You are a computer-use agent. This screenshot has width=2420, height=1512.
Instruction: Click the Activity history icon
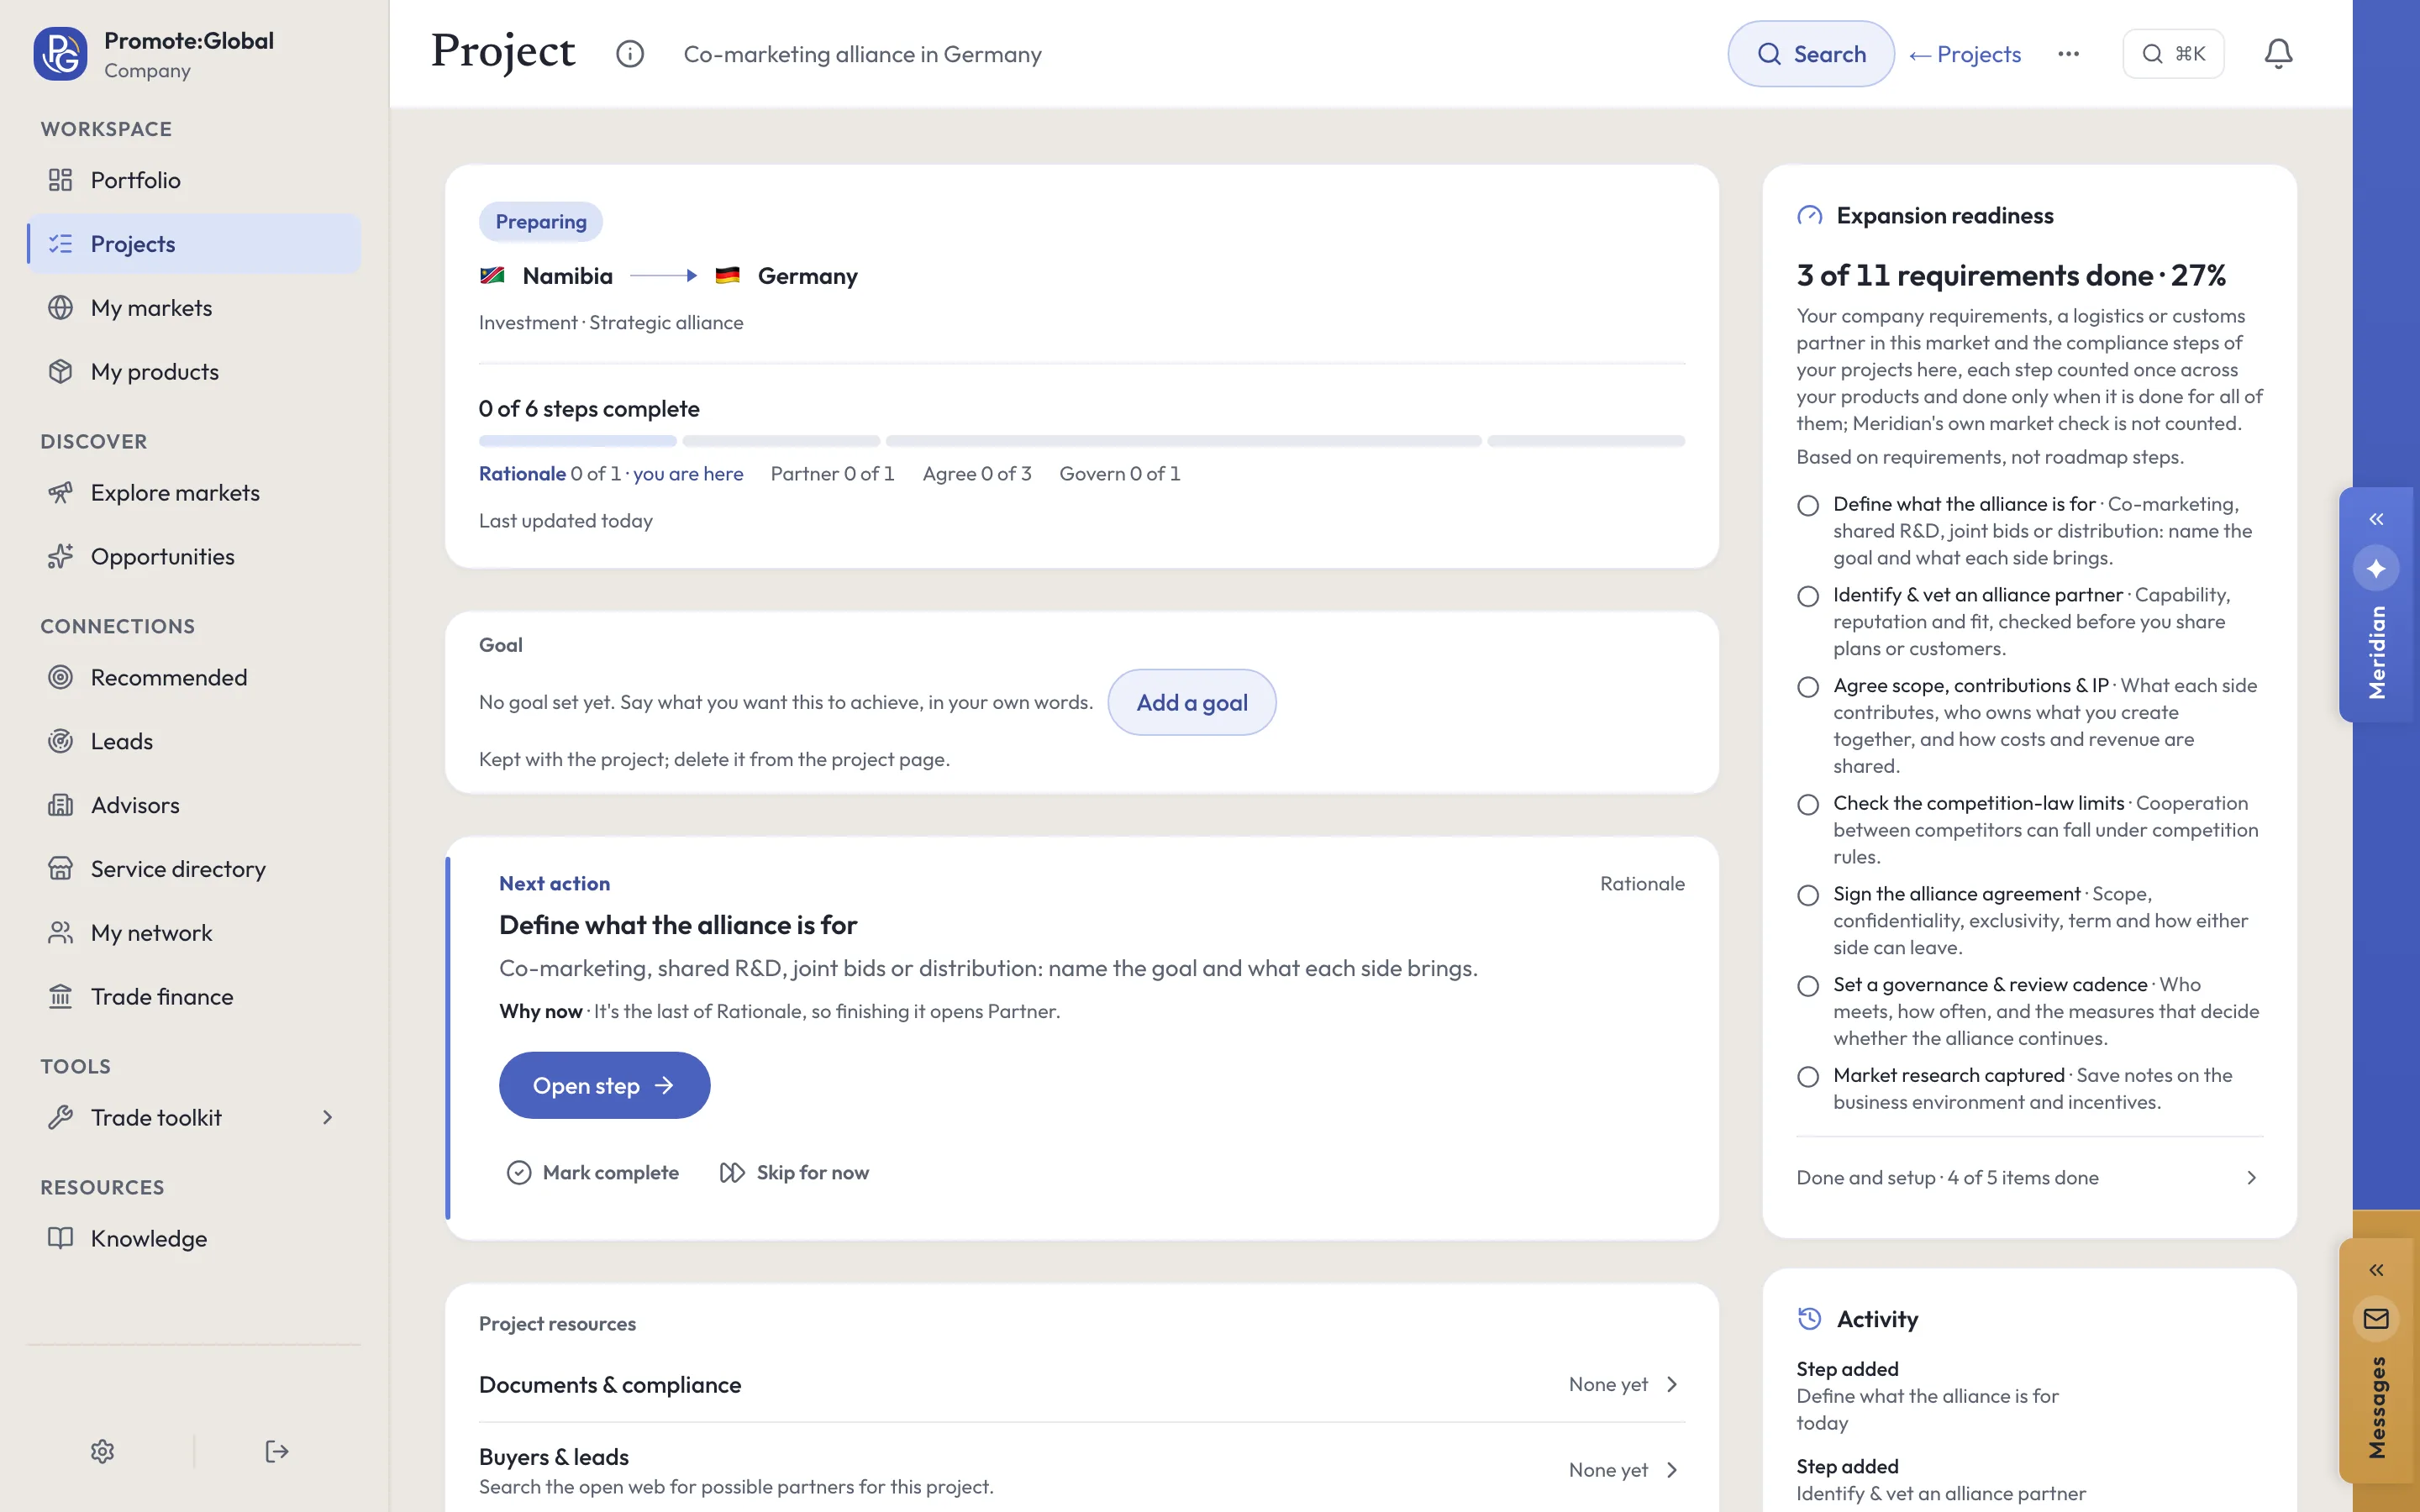tap(1809, 1319)
